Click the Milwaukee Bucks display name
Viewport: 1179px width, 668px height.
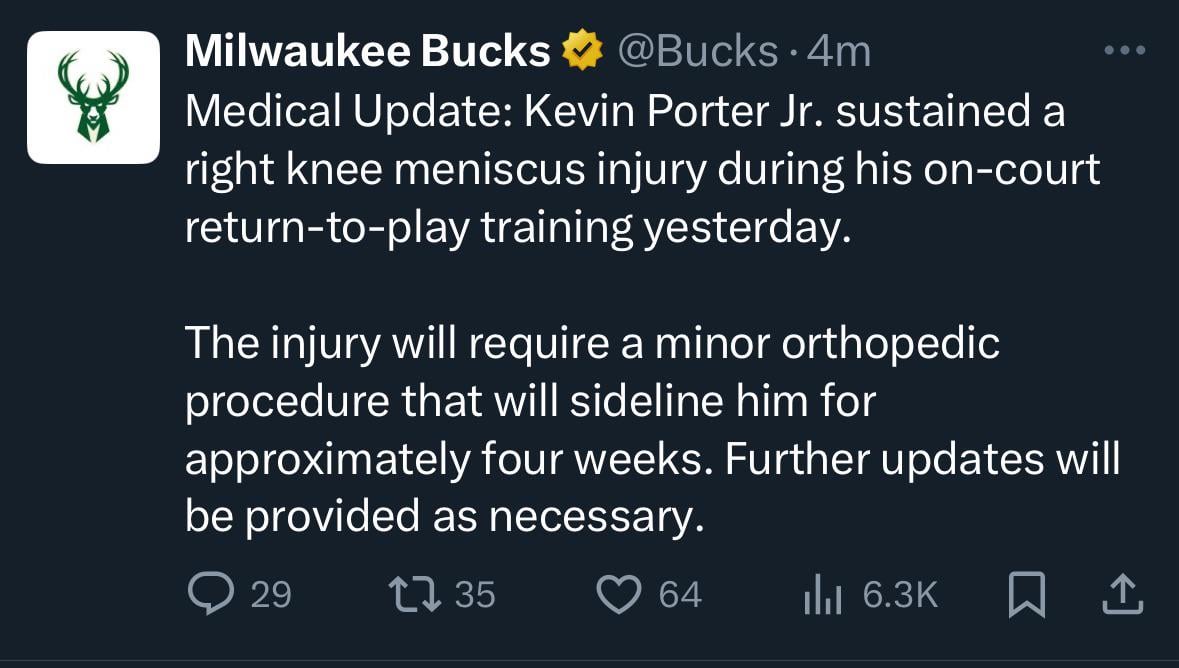pos(367,52)
